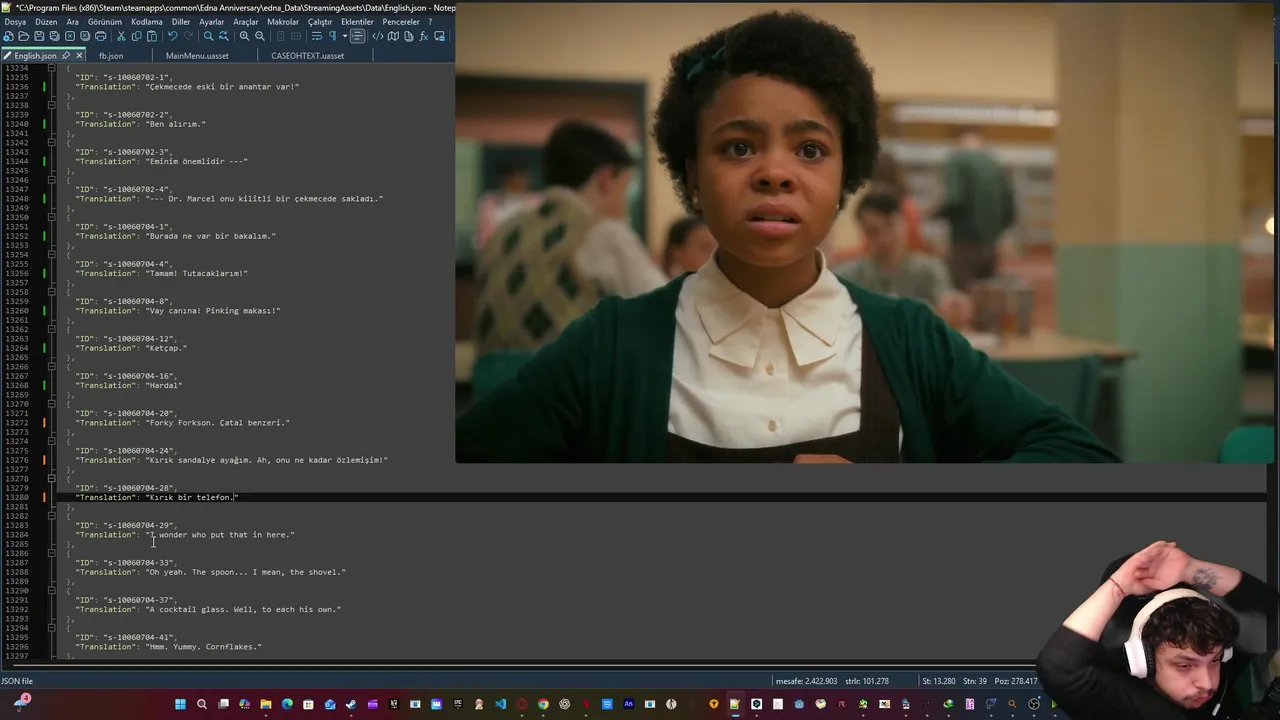Image resolution: width=1280 pixels, height=720 pixels.
Task: Open Replace with the toolbar icon
Action: (224, 36)
